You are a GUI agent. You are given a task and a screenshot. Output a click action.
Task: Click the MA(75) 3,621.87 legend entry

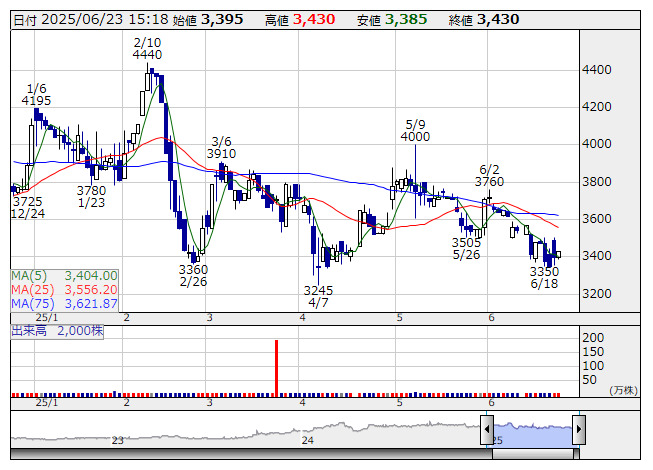point(65,303)
